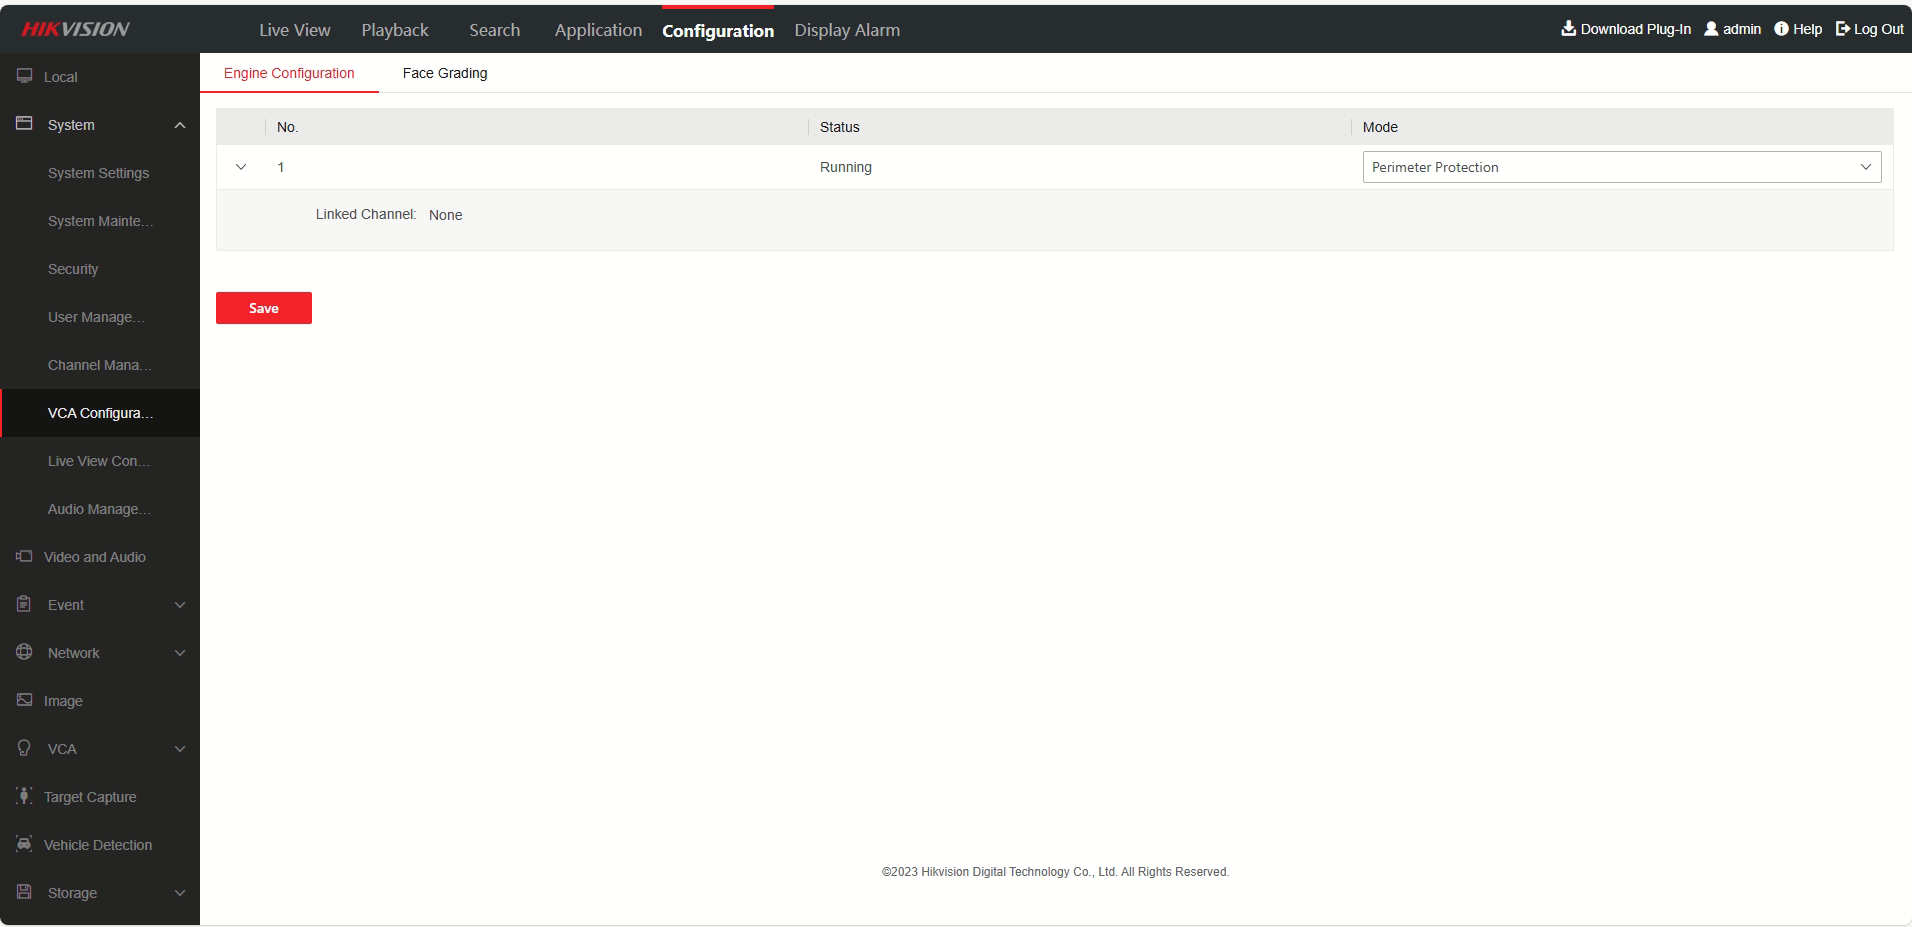Open the Live View top menu
Image resolution: width=1912 pixels, height=927 pixels.
coord(294,30)
